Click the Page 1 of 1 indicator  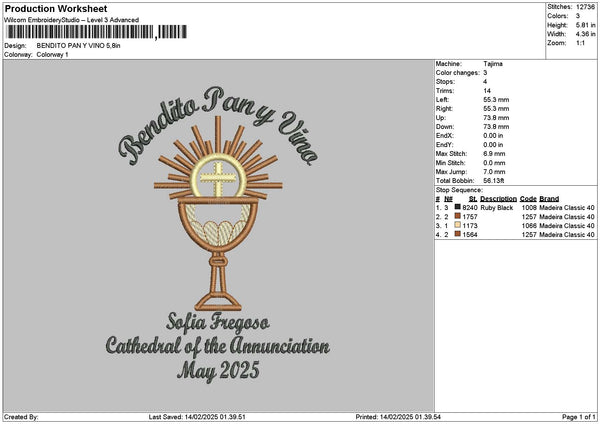[x=579, y=417]
